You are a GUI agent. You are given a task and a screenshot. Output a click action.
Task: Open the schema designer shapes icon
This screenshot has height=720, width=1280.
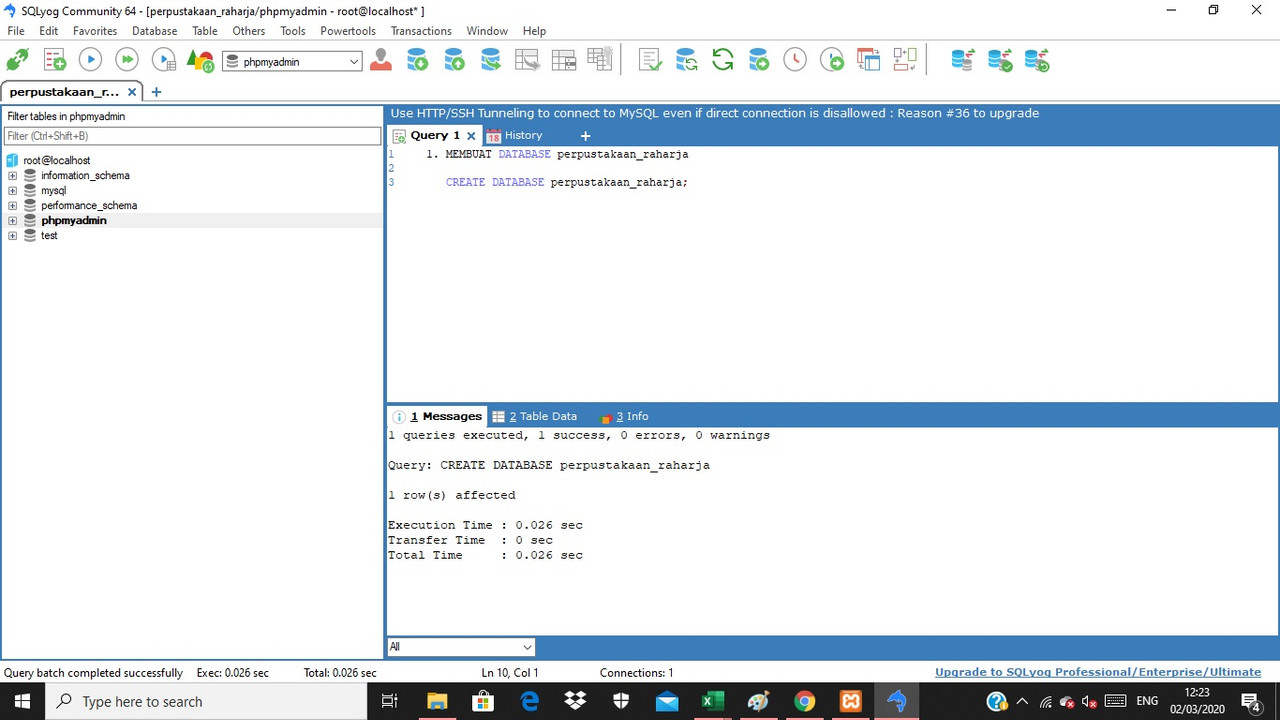pos(200,60)
